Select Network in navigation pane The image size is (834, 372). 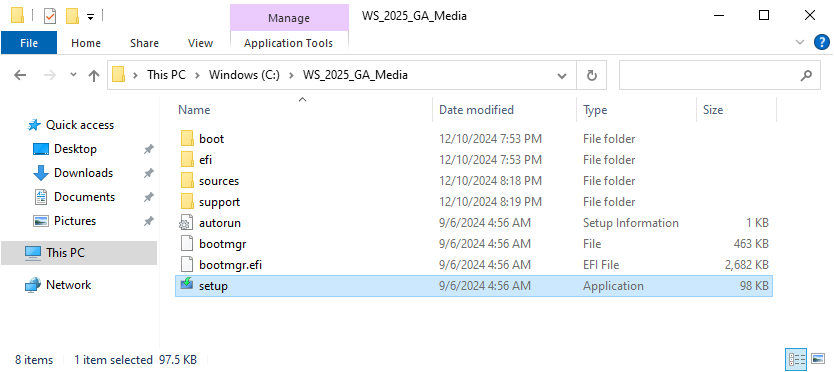point(68,285)
